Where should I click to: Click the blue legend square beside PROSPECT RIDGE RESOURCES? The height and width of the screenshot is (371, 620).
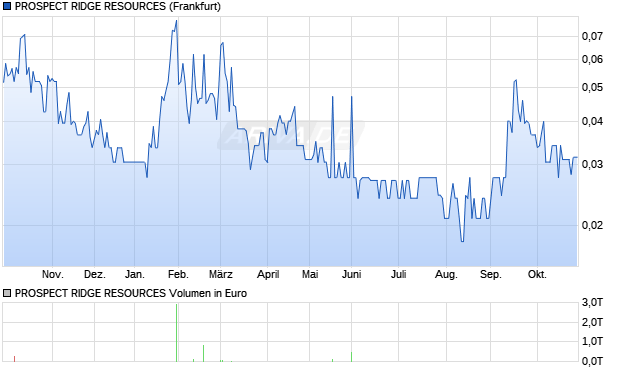tap(7, 6)
